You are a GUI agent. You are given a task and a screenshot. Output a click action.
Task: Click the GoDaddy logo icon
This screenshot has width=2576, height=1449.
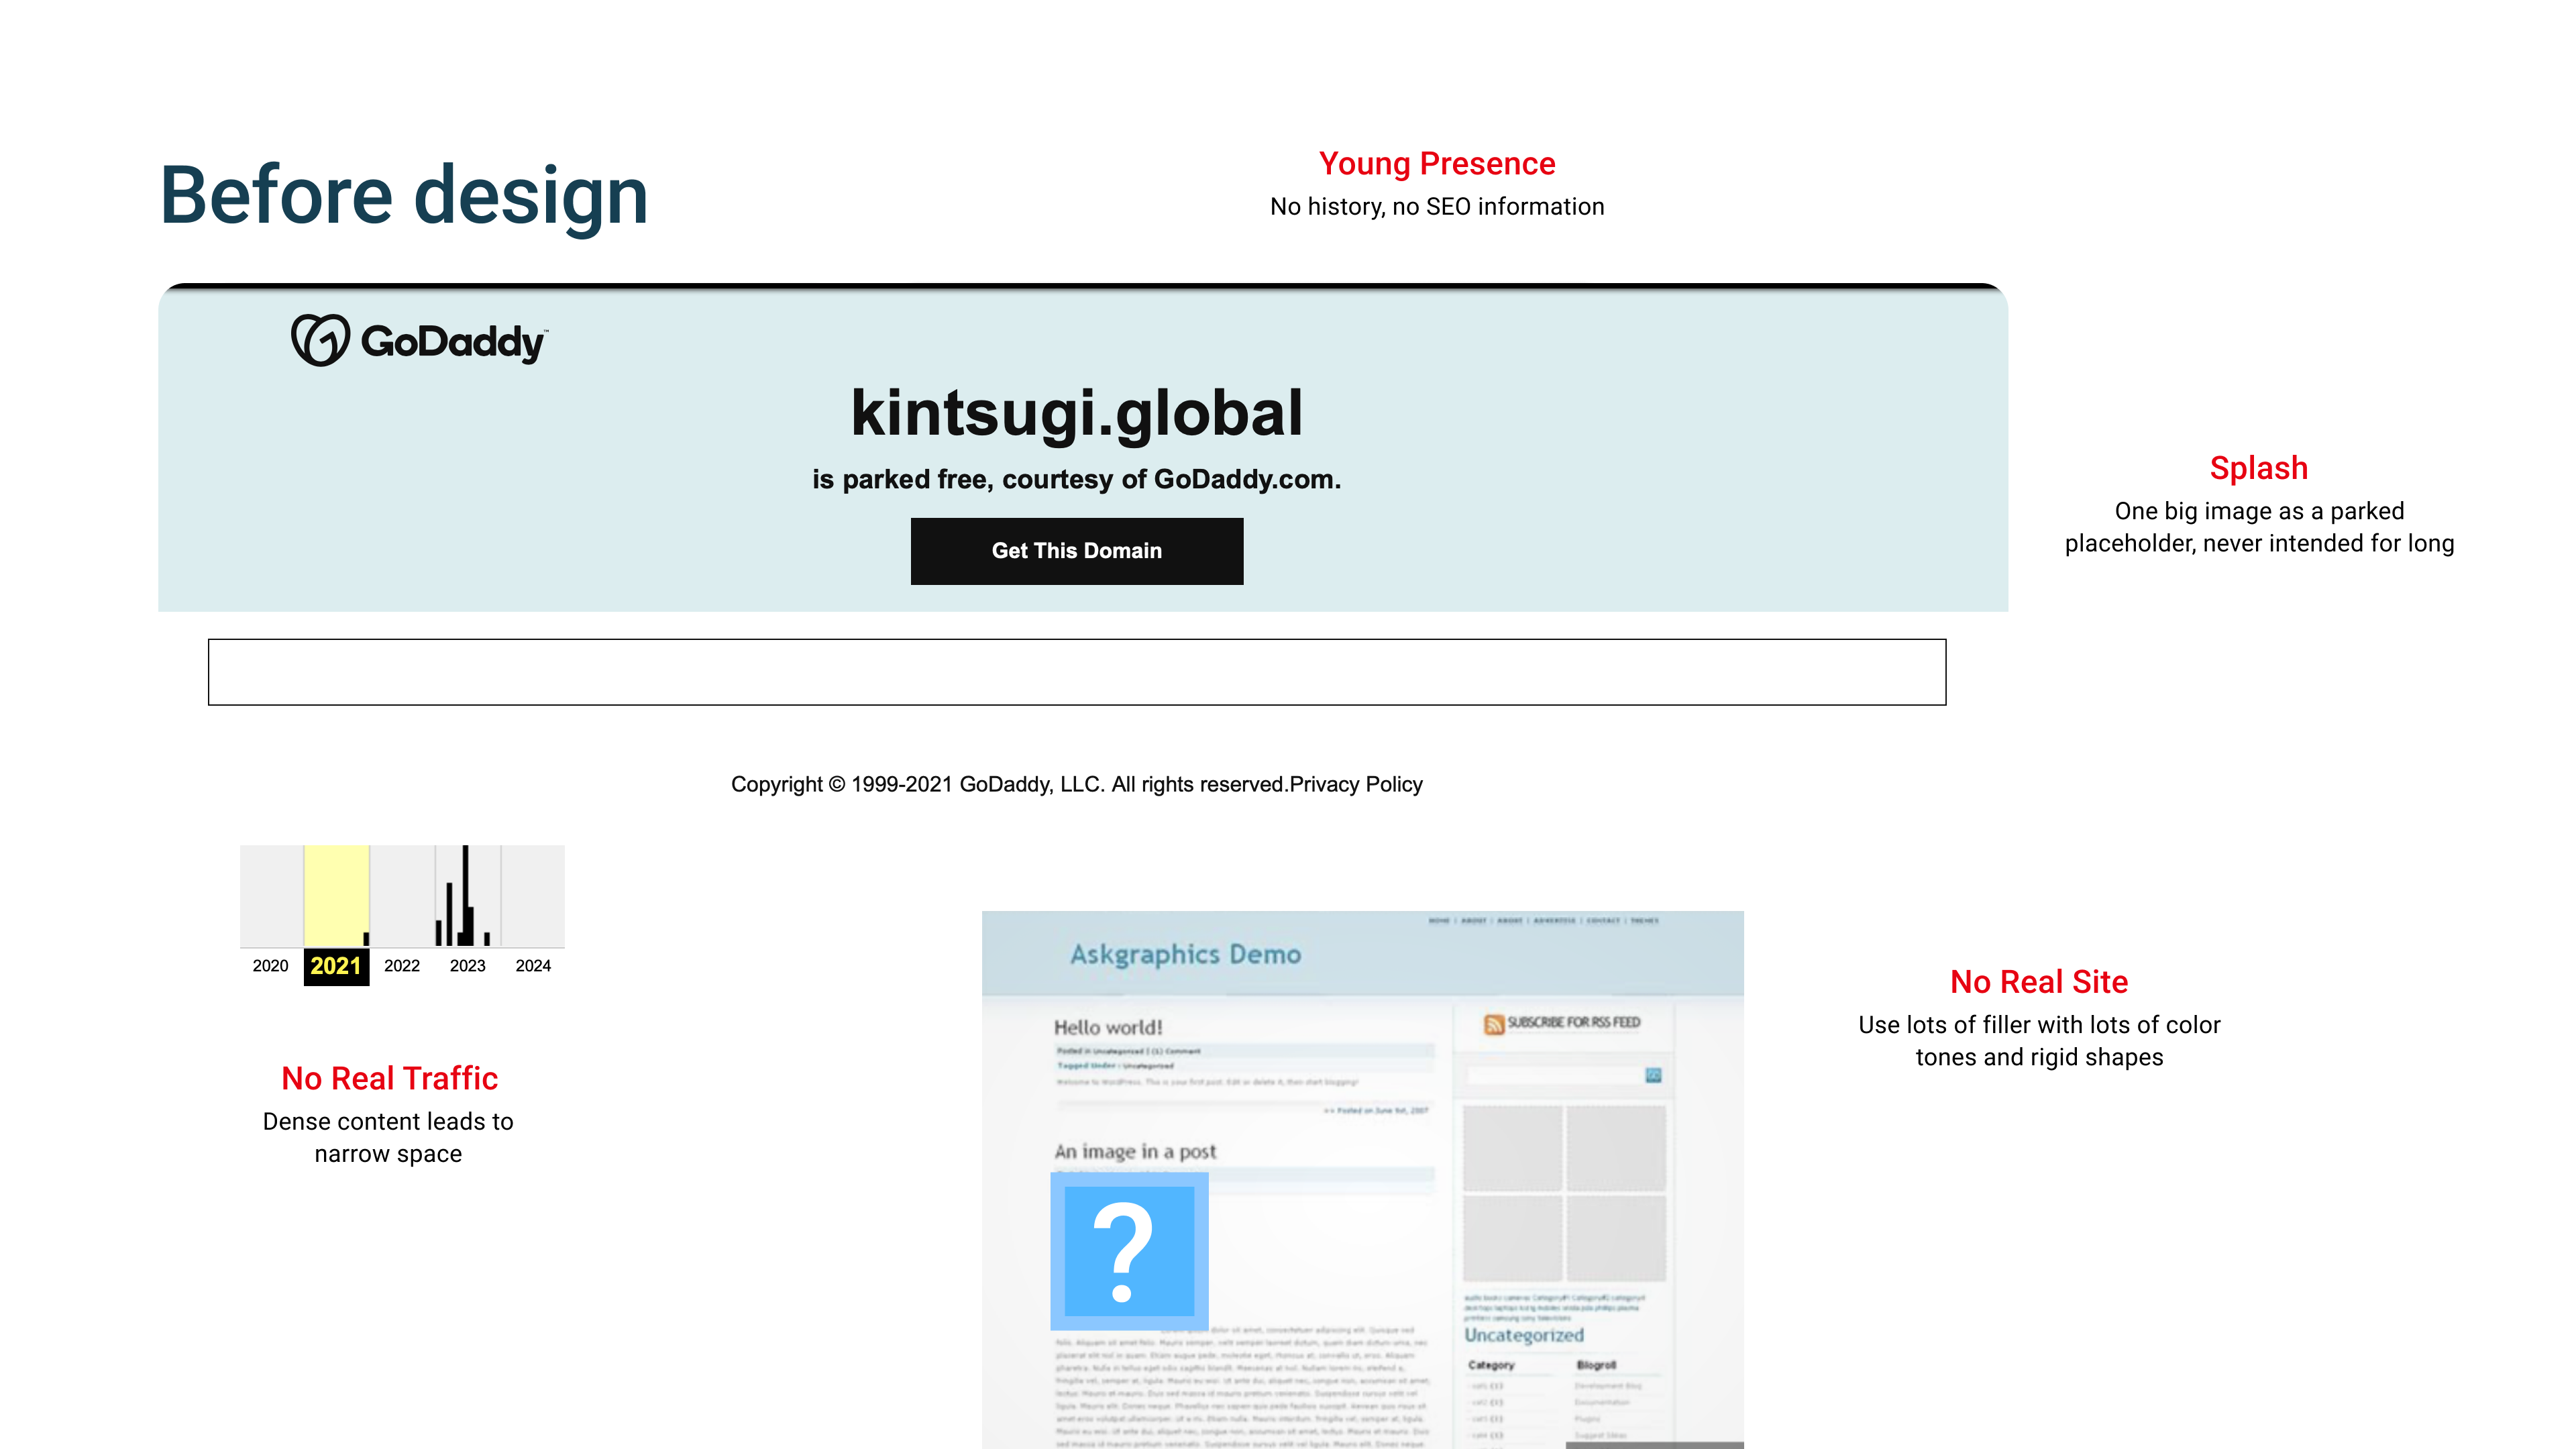click(x=320, y=340)
